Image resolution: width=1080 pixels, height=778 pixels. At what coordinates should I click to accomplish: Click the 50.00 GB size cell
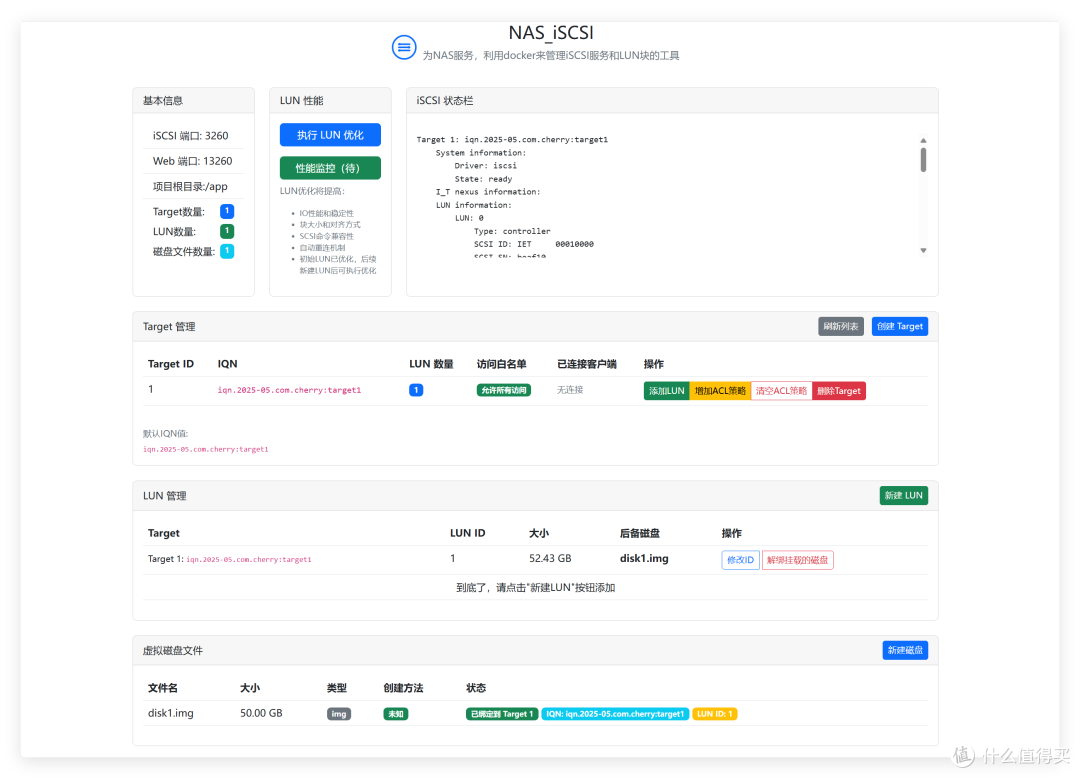(x=261, y=713)
